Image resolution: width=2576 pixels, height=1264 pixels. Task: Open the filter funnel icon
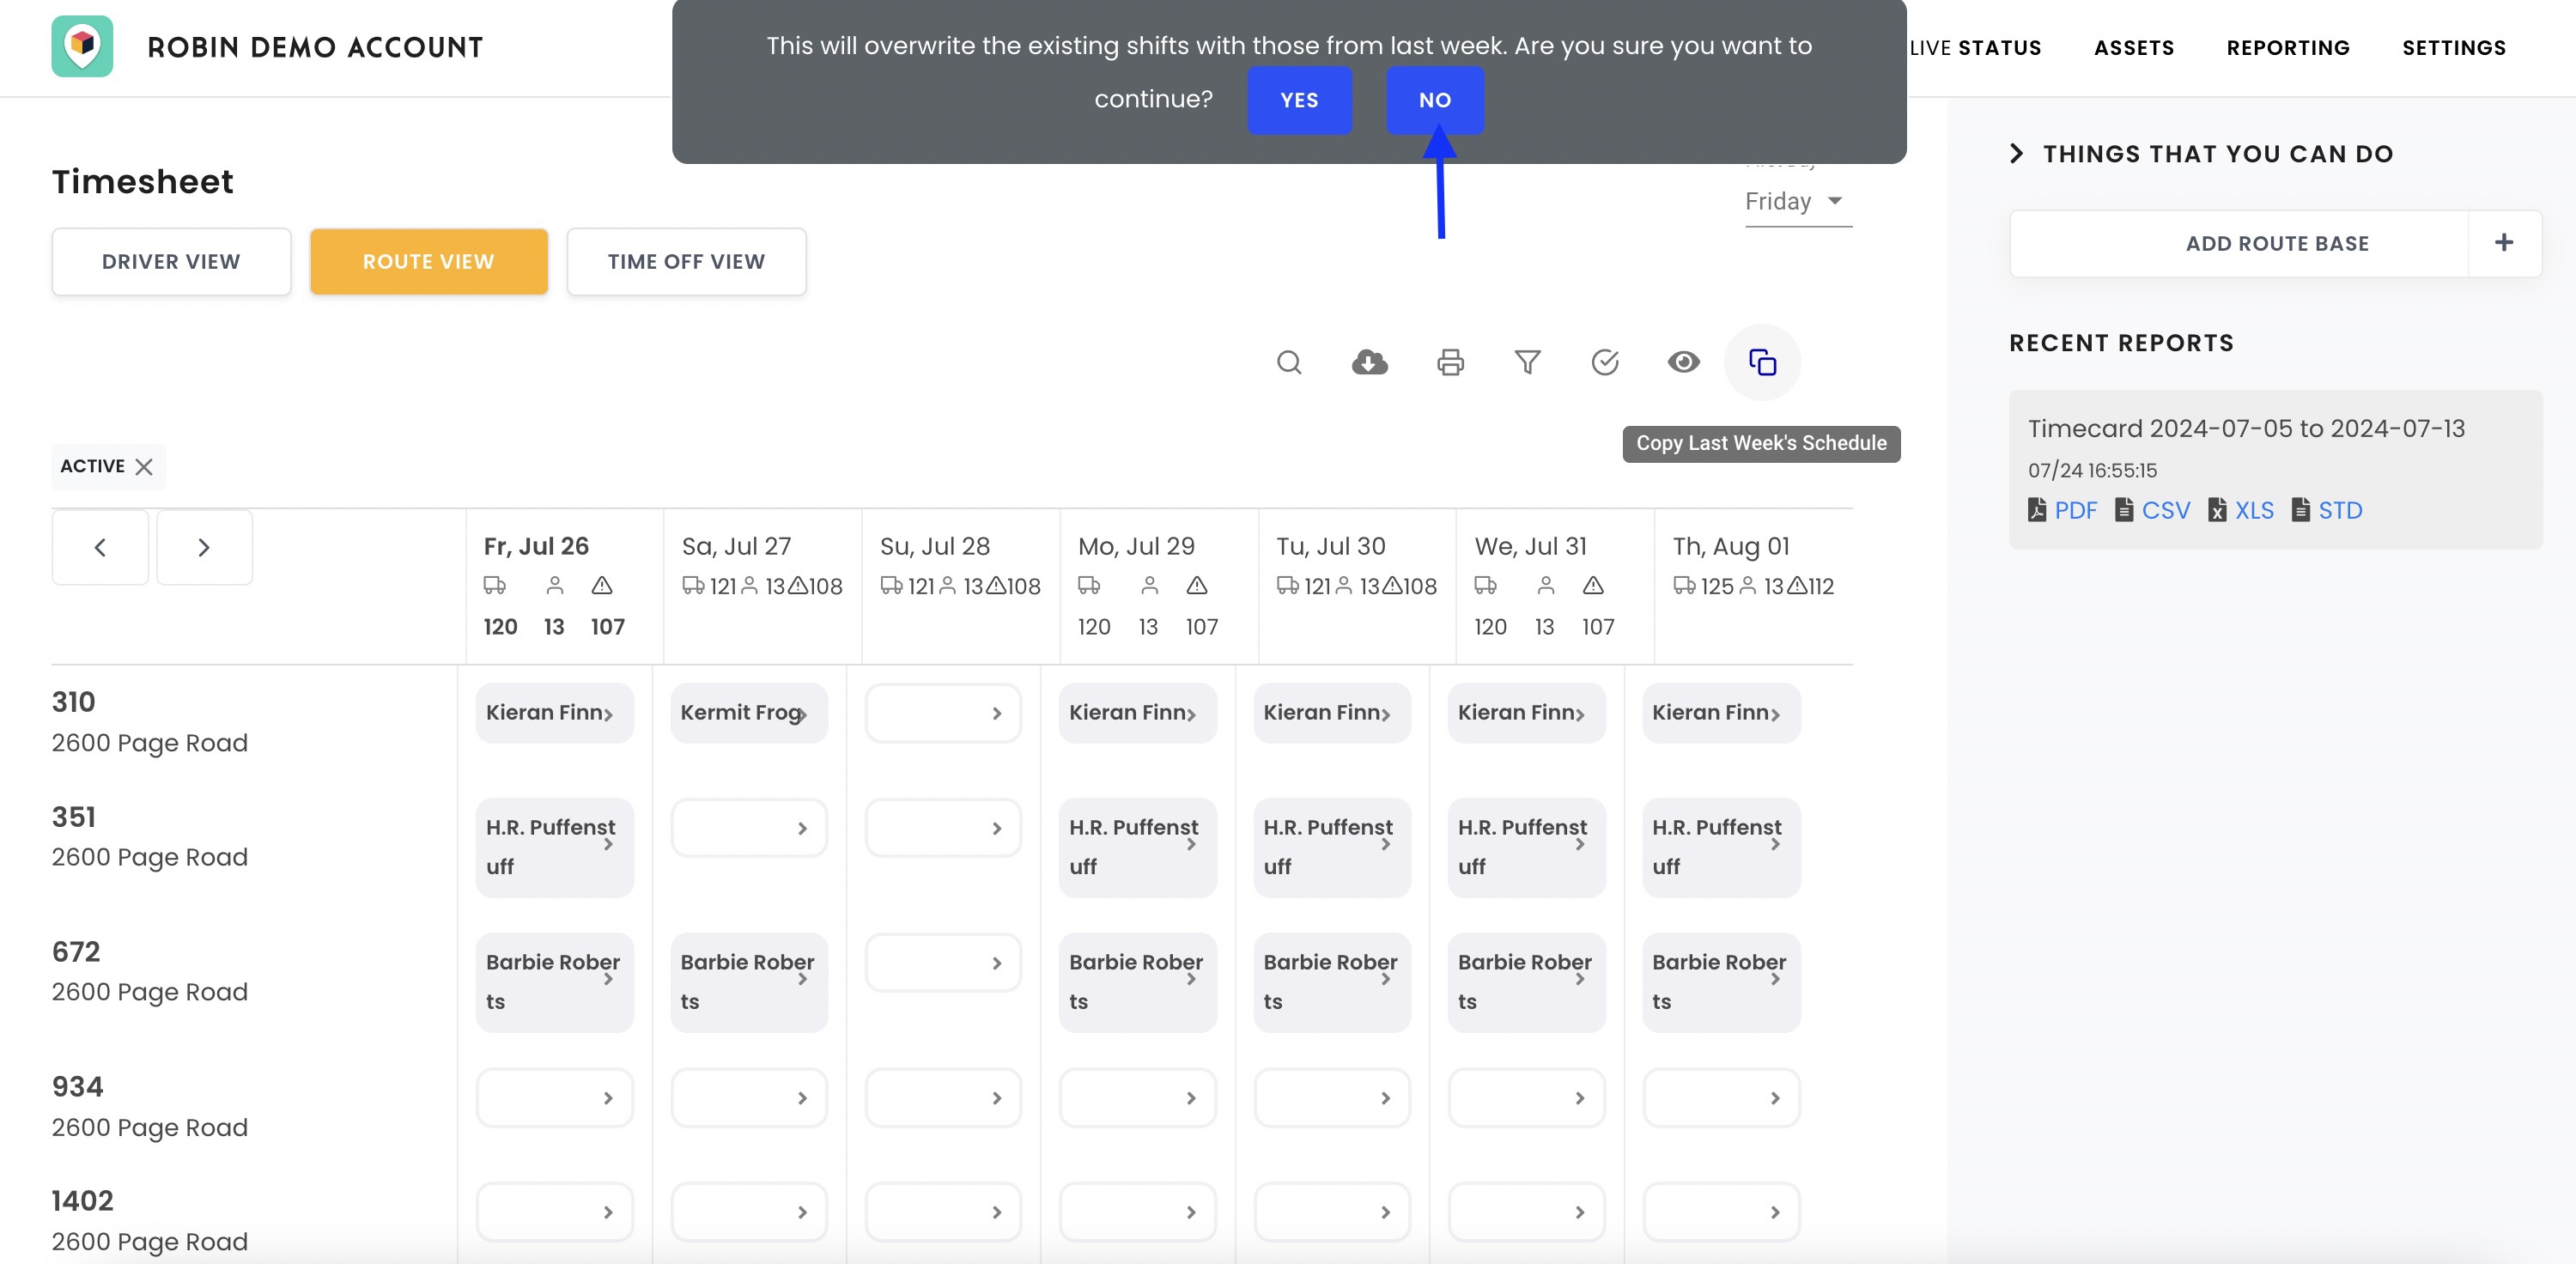[x=1527, y=362]
